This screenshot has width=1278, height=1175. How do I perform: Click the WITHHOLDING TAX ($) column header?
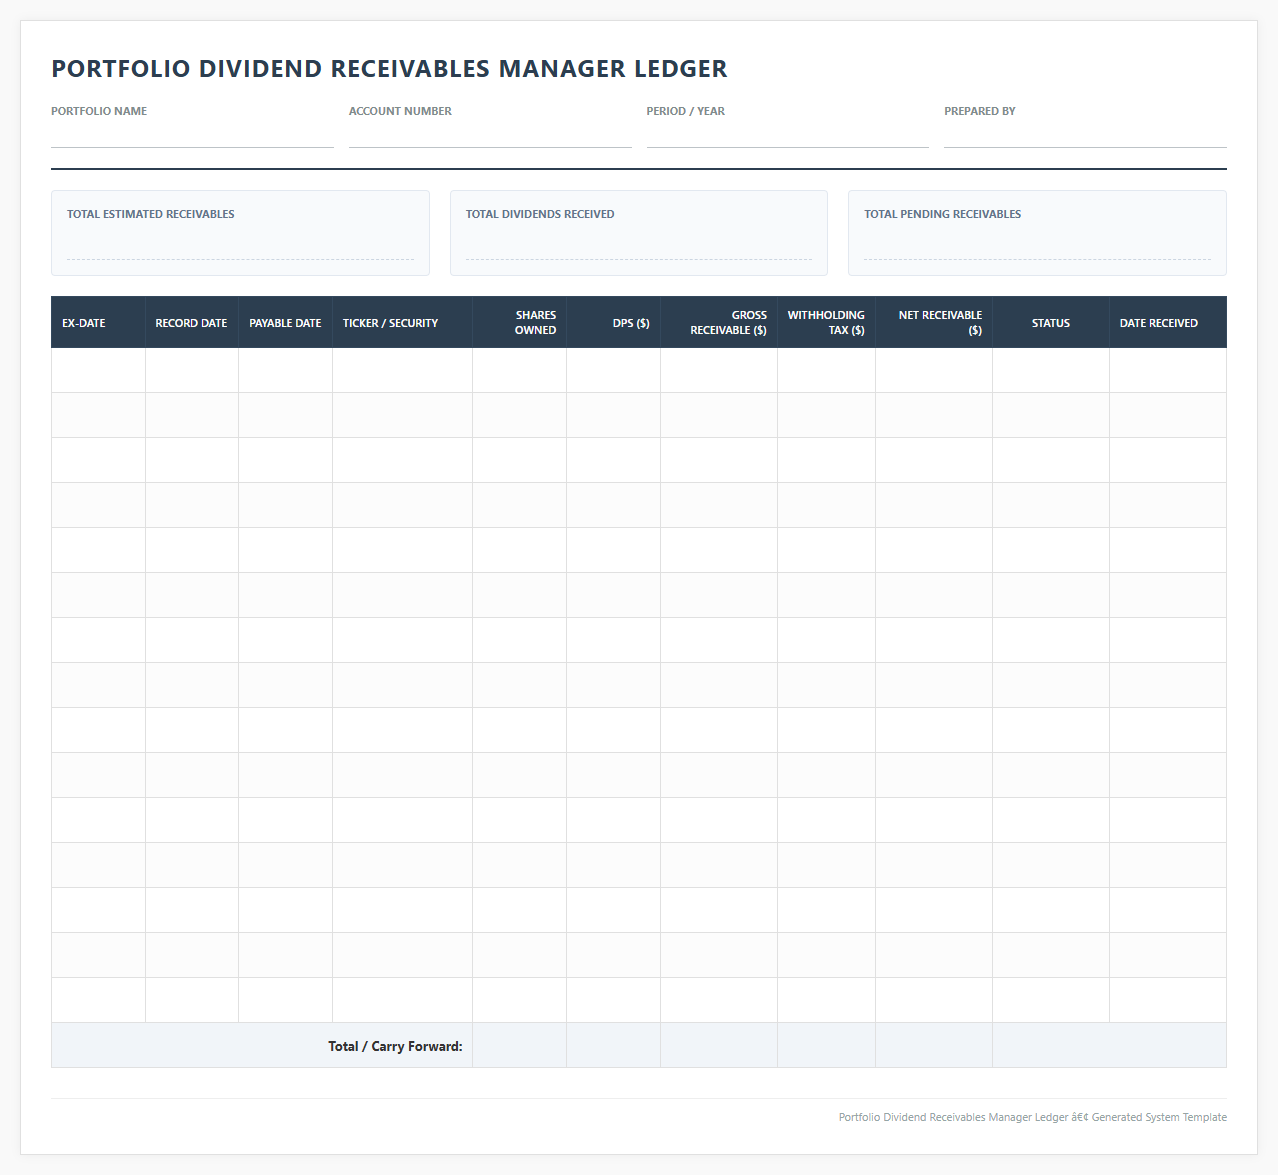[826, 322]
